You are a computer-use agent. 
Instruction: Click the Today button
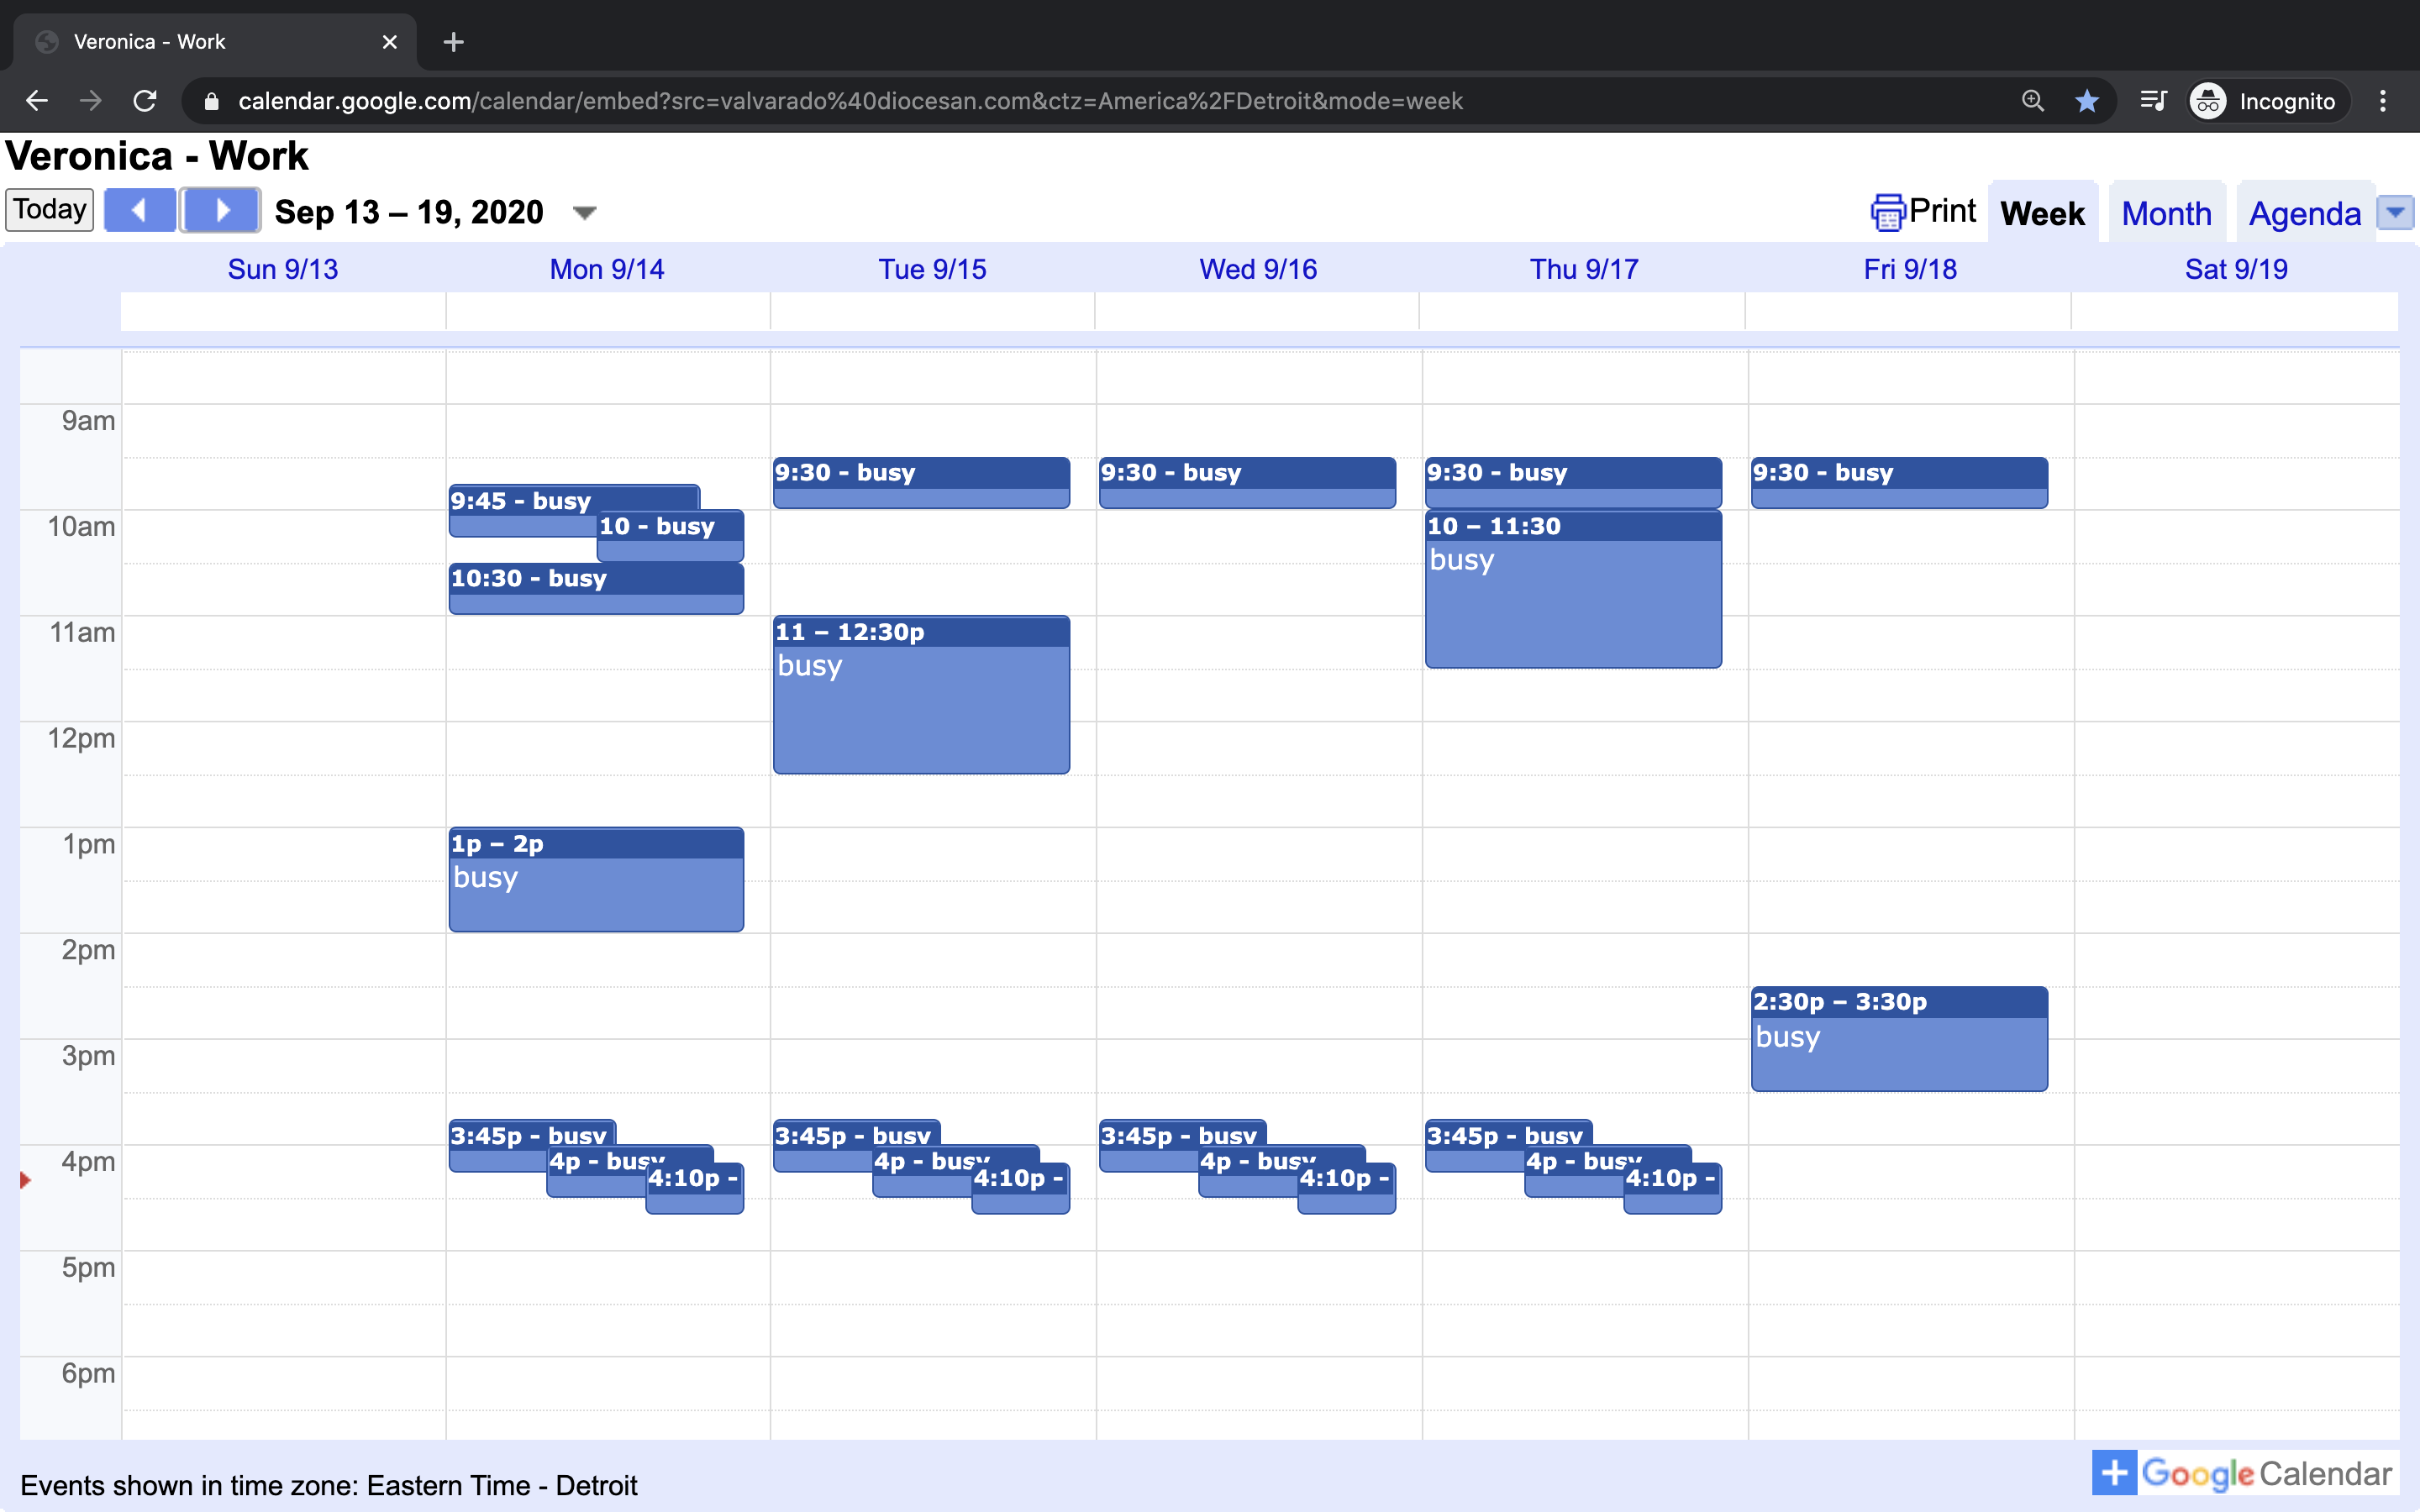point(49,210)
